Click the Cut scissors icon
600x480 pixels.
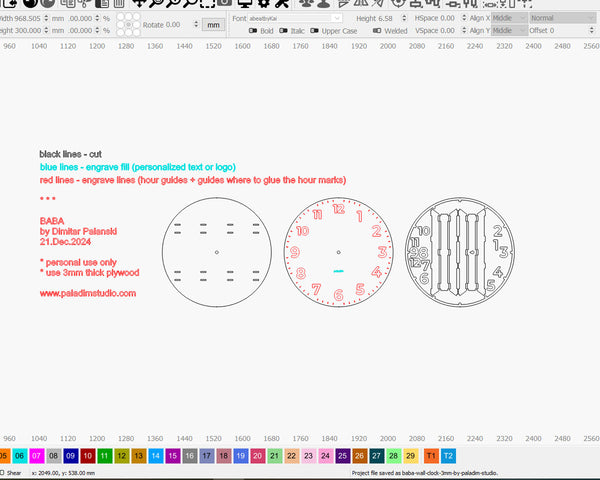click(85, 3)
